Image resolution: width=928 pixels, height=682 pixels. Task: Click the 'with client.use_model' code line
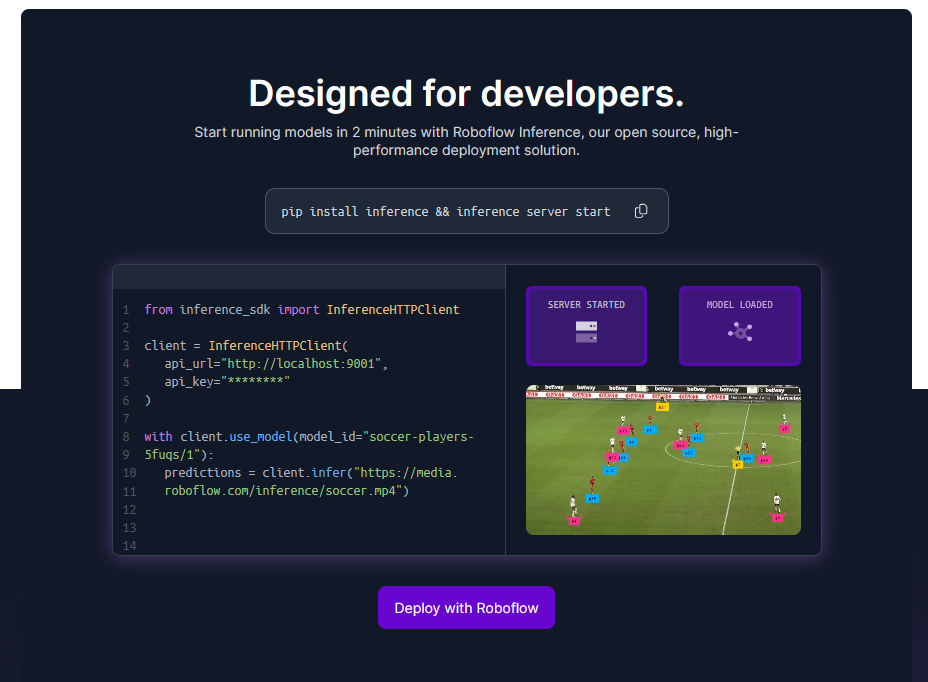click(309, 437)
